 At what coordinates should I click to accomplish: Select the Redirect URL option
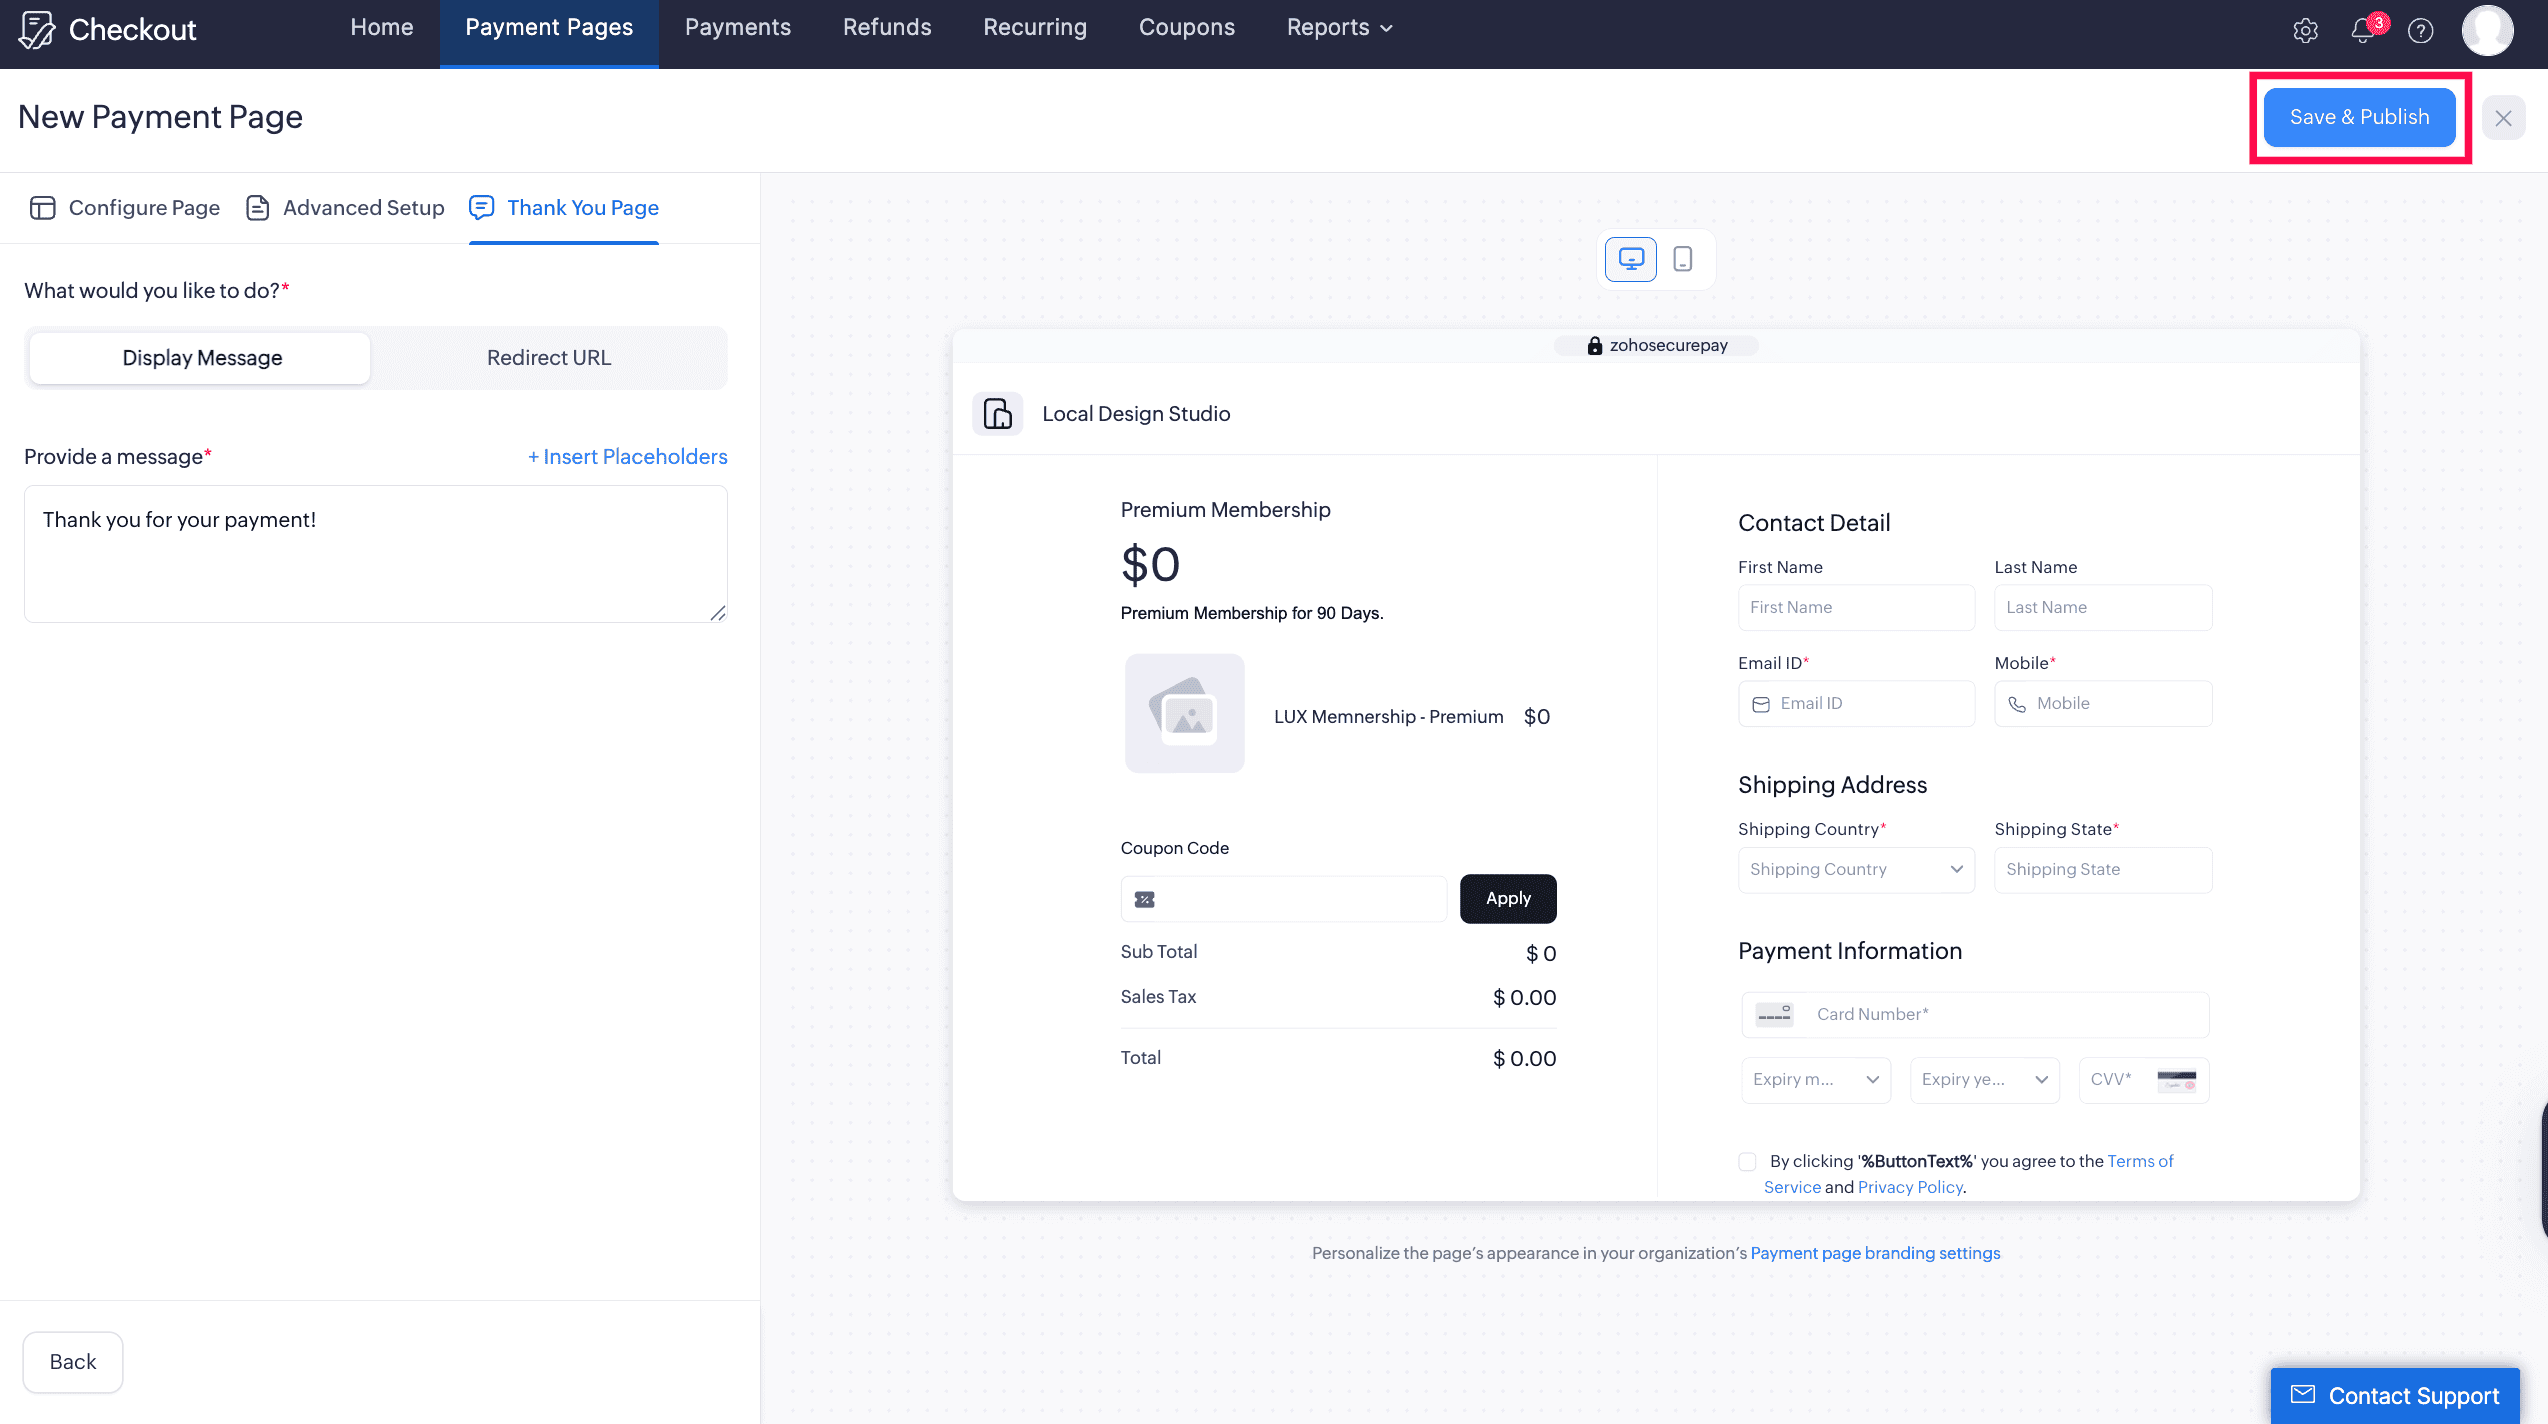[548, 357]
